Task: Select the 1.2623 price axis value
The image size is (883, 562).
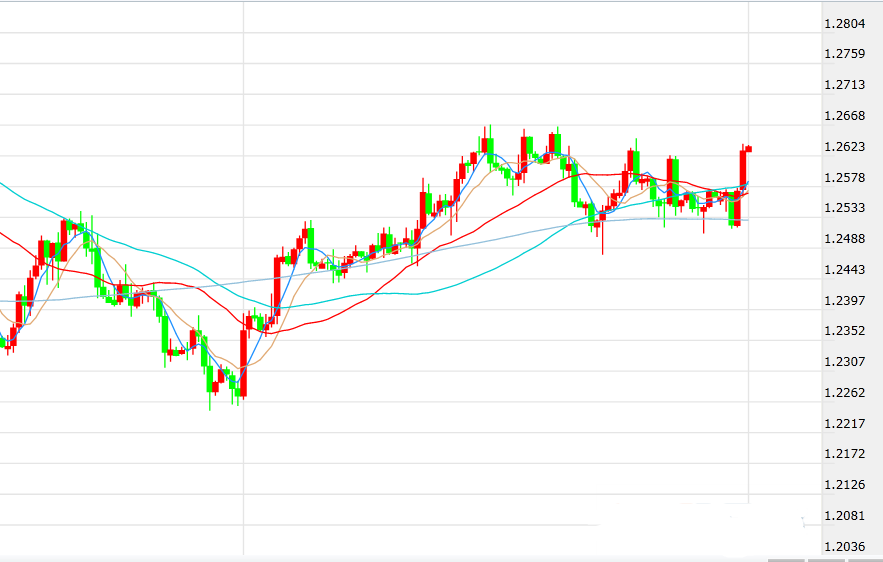Action: (x=844, y=147)
